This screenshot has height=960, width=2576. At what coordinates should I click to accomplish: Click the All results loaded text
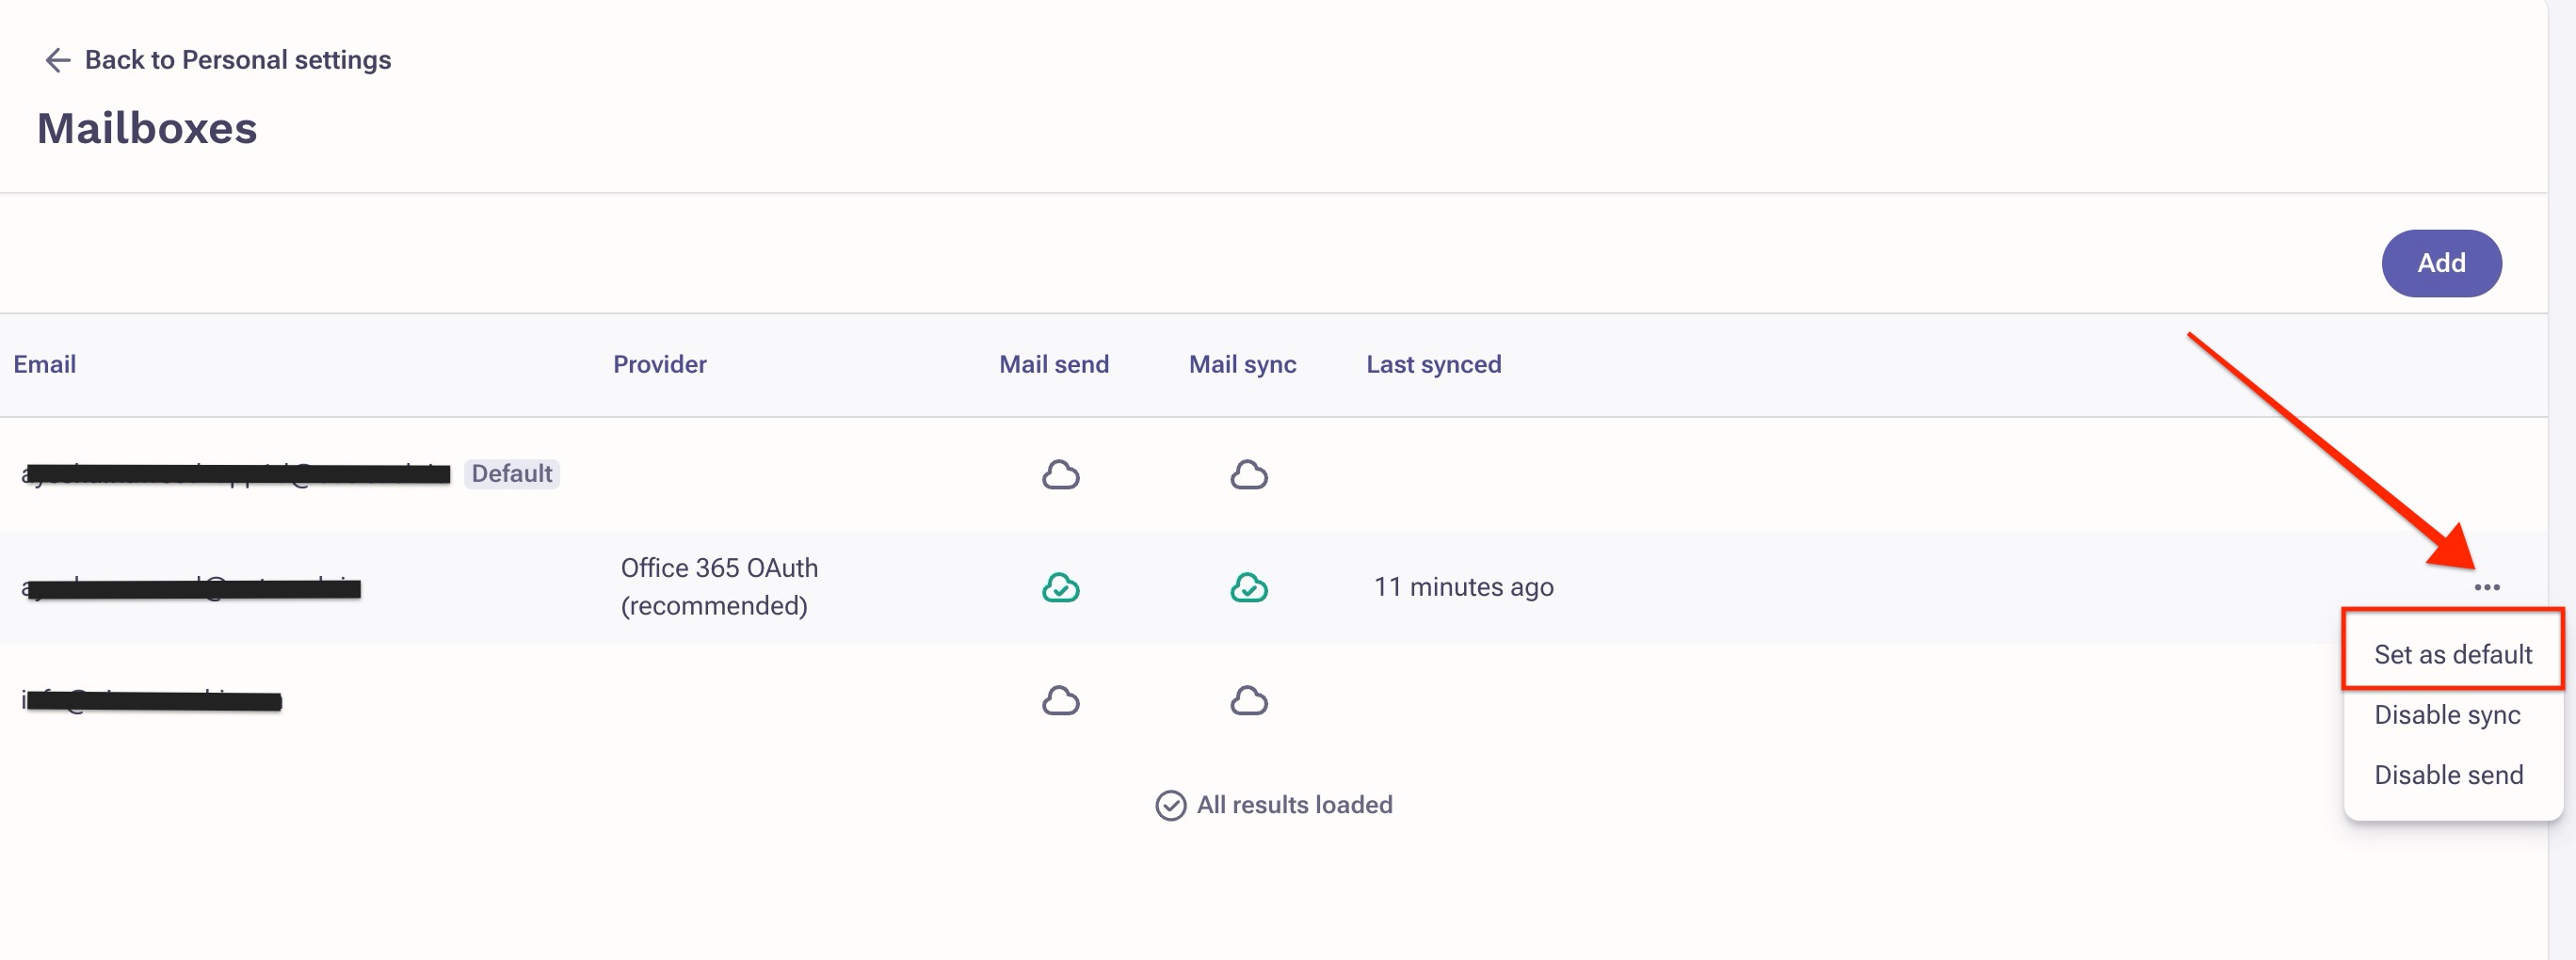[x=1294, y=805]
